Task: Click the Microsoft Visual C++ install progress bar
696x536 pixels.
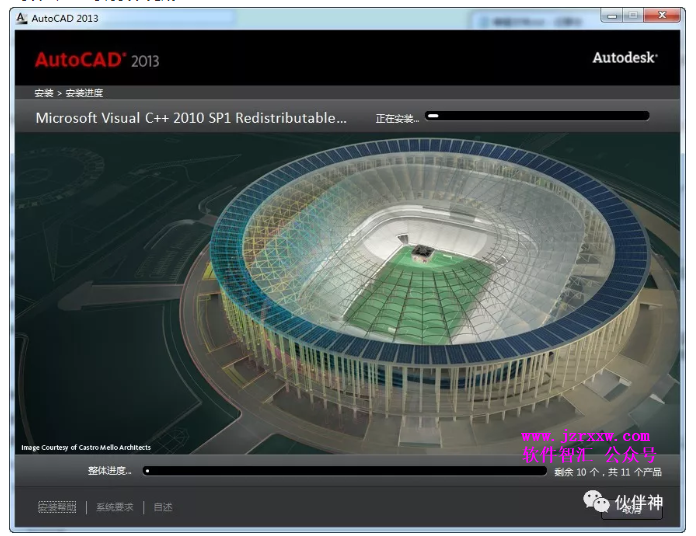Action: coord(537,116)
